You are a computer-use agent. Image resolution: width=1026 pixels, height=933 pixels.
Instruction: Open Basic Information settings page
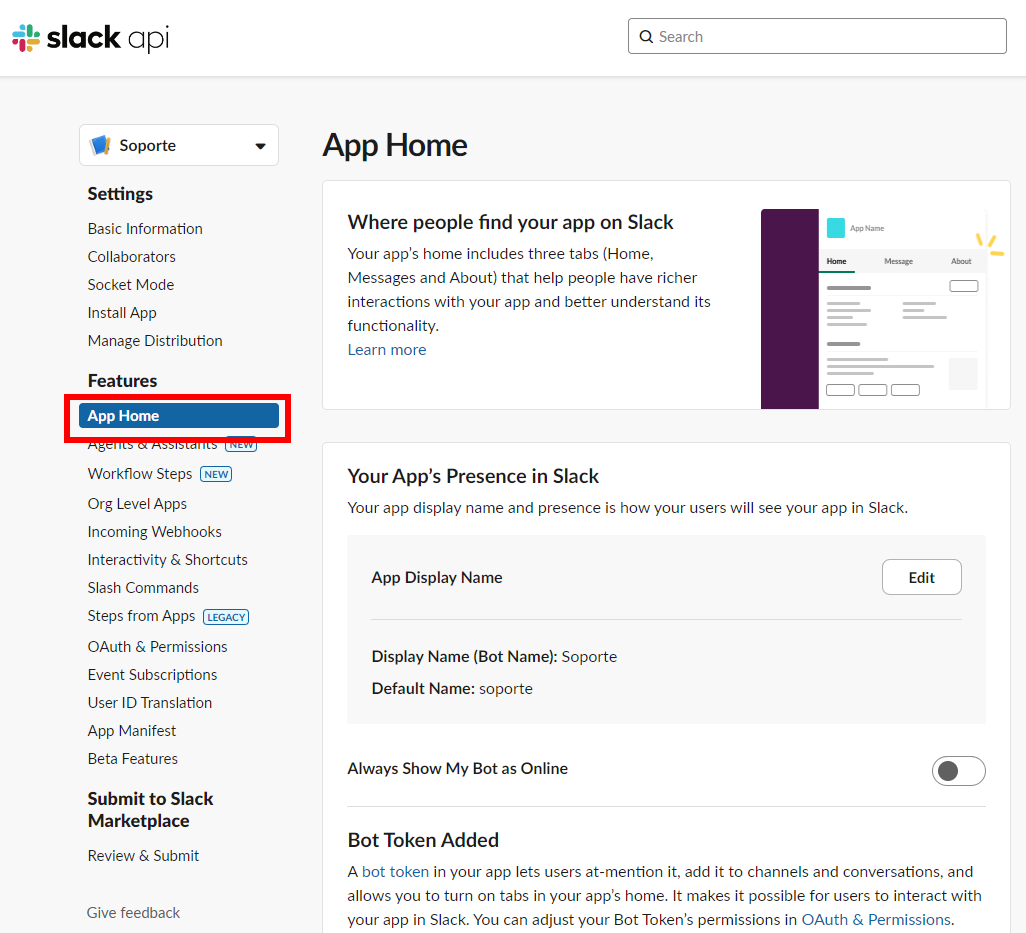click(145, 229)
